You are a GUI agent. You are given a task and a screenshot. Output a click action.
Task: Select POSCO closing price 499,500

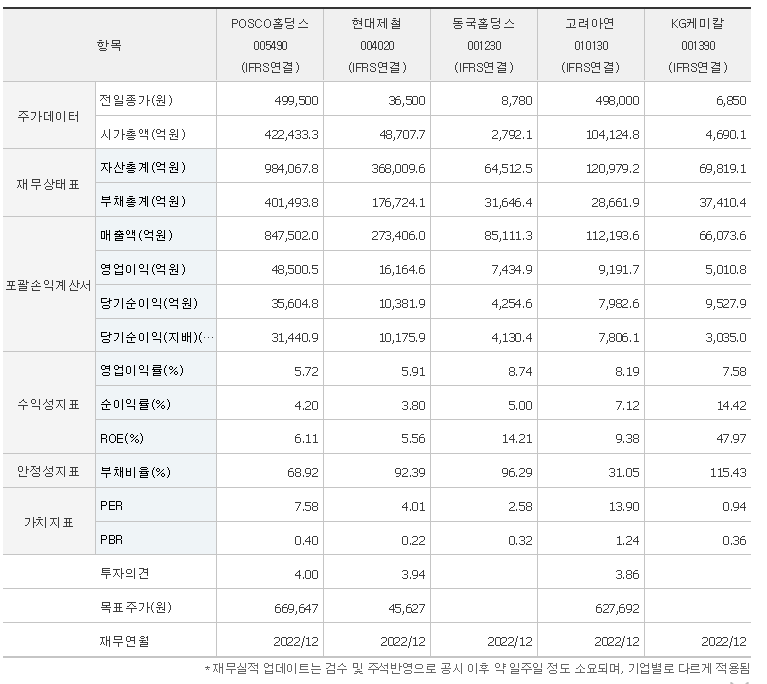(296, 101)
